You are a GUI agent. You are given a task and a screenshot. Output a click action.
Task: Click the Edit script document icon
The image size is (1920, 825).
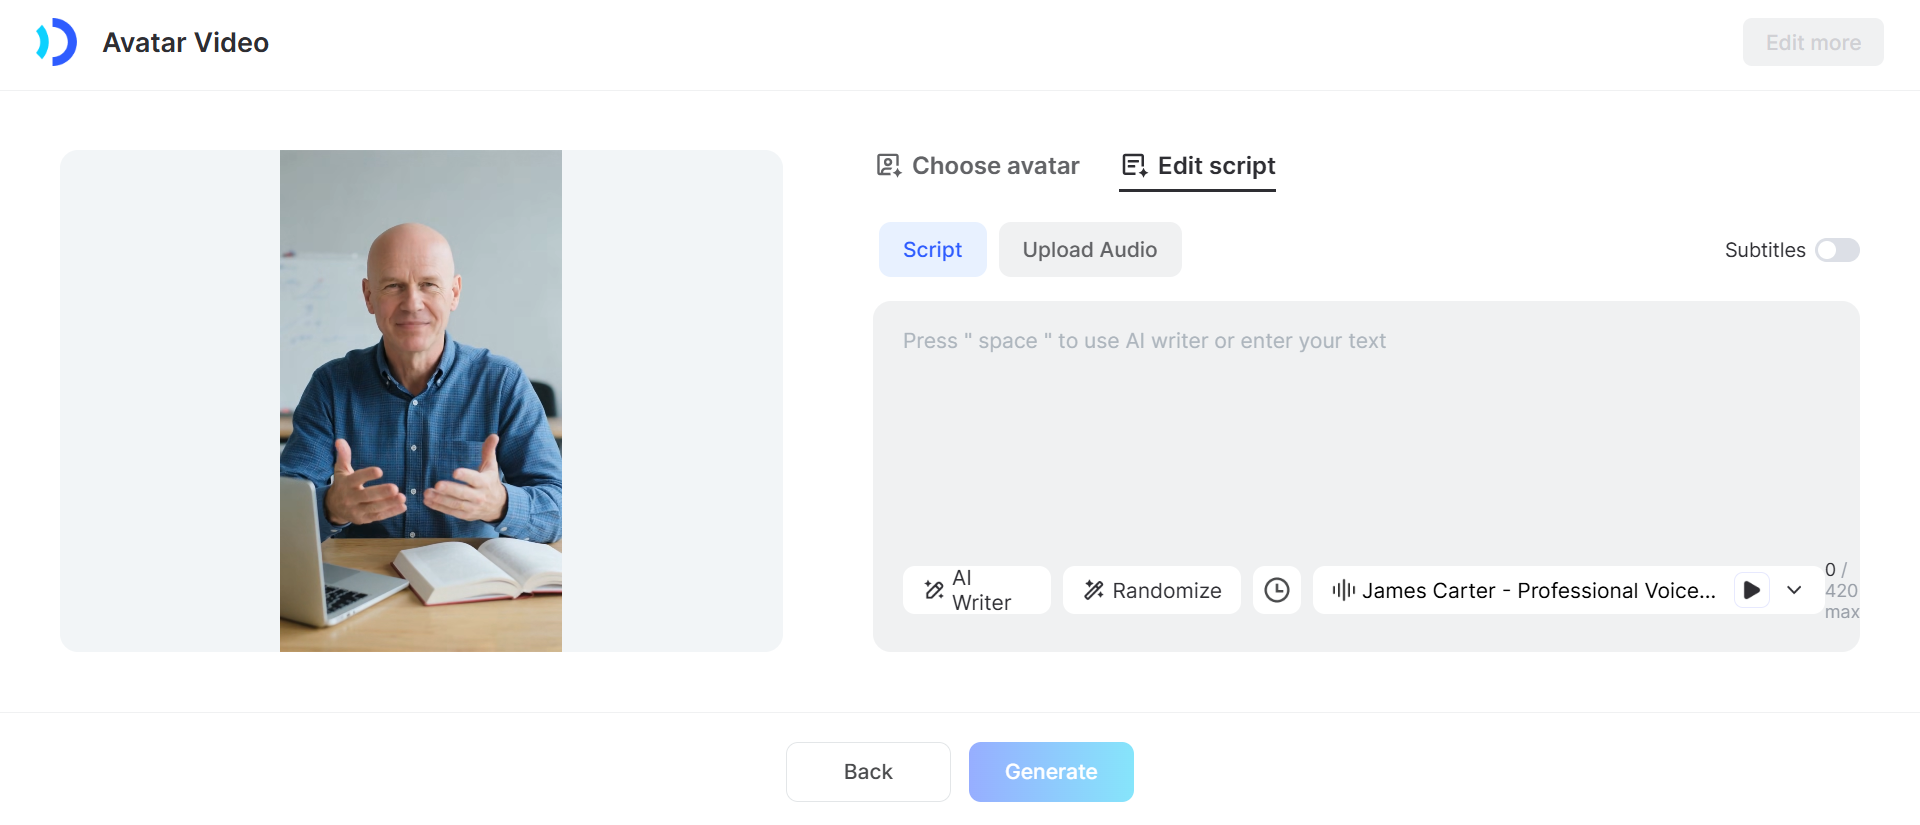coord(1134,166)
